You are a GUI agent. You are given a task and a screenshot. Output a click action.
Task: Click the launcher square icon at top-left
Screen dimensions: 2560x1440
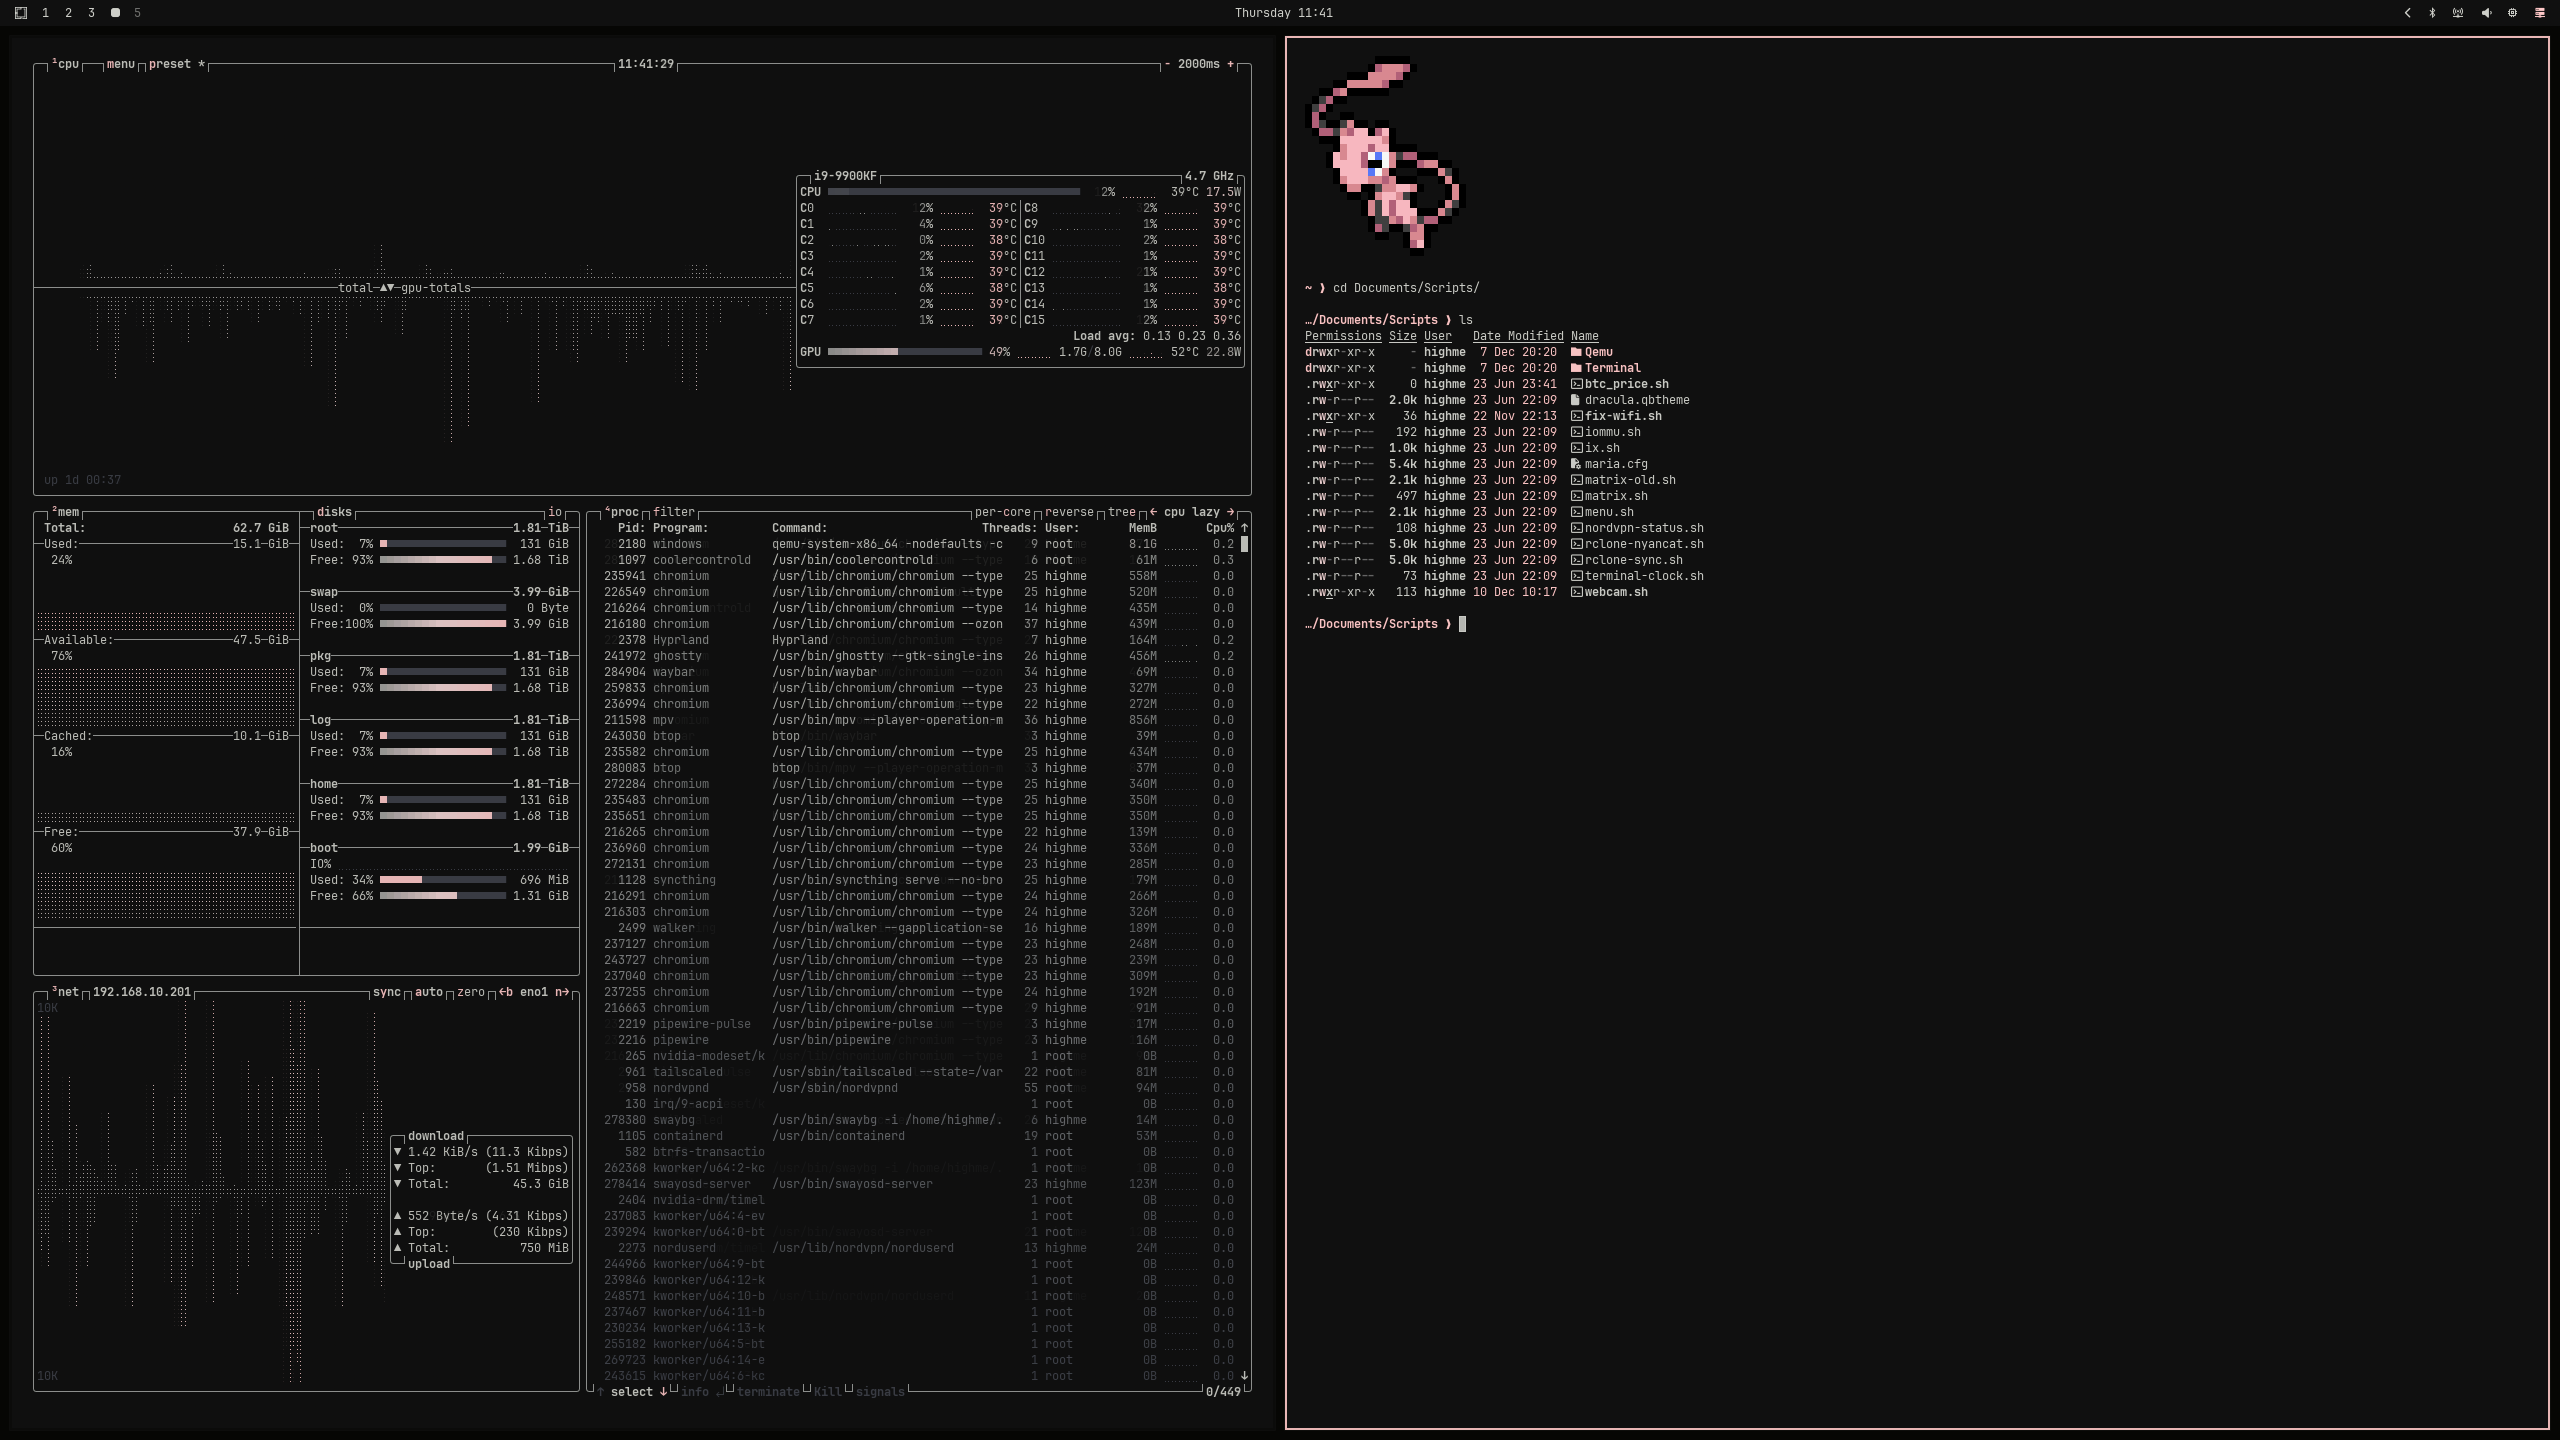pos(20,13)
